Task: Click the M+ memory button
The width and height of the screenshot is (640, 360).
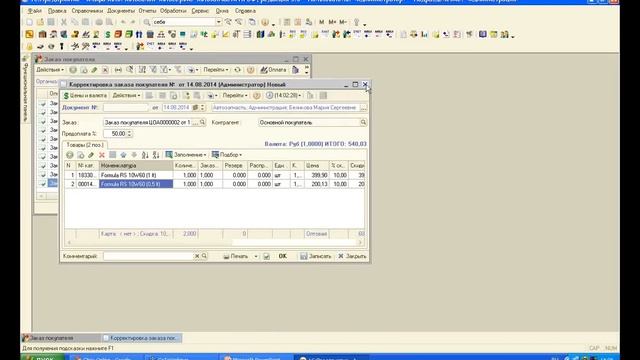Action: coord(332,22)
